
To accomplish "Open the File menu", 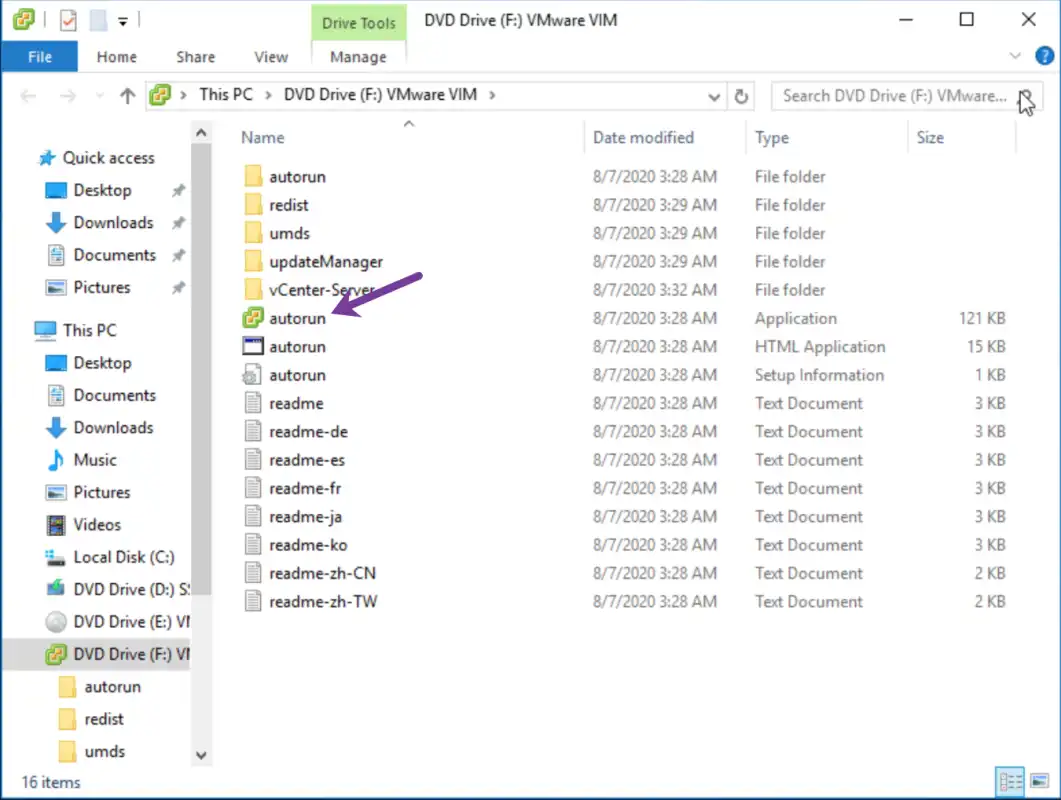I will tap(39, 57).
